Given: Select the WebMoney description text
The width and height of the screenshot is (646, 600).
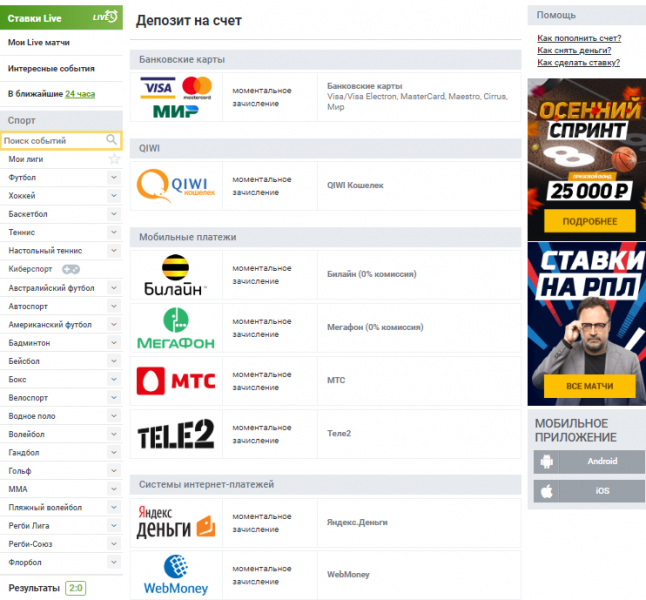Looking at the screenshot, I should tap(348, 575).
